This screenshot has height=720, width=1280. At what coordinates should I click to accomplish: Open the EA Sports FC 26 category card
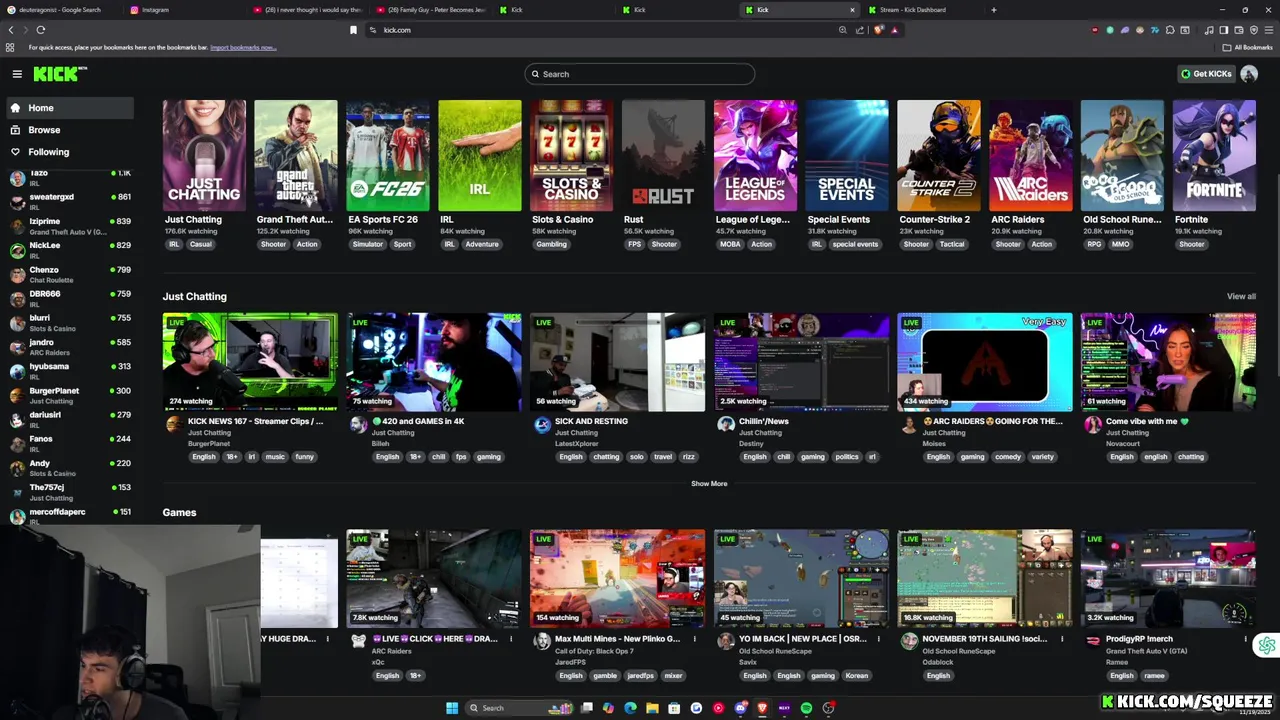tap(388, 156)
